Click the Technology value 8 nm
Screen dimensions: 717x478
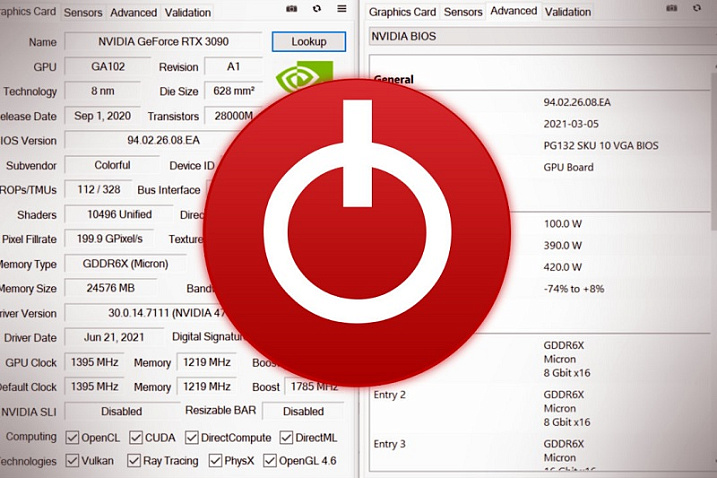coord(102,91)
